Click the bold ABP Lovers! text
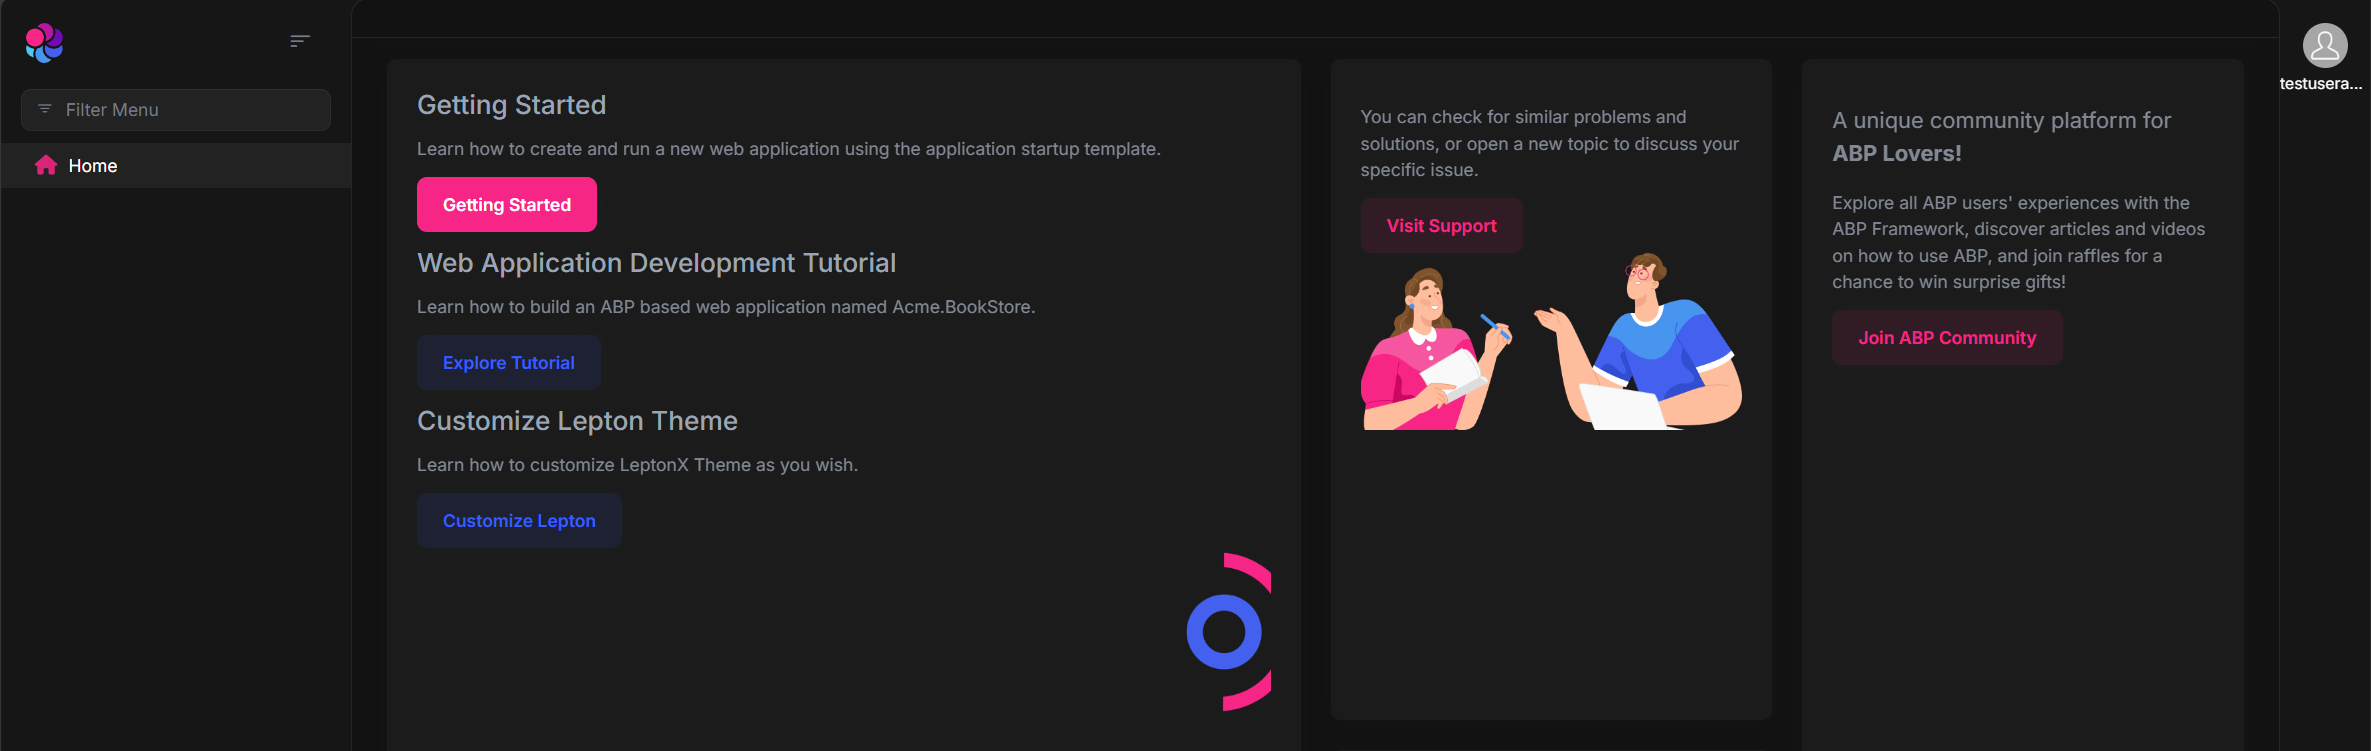 [x=1896, y=154]
